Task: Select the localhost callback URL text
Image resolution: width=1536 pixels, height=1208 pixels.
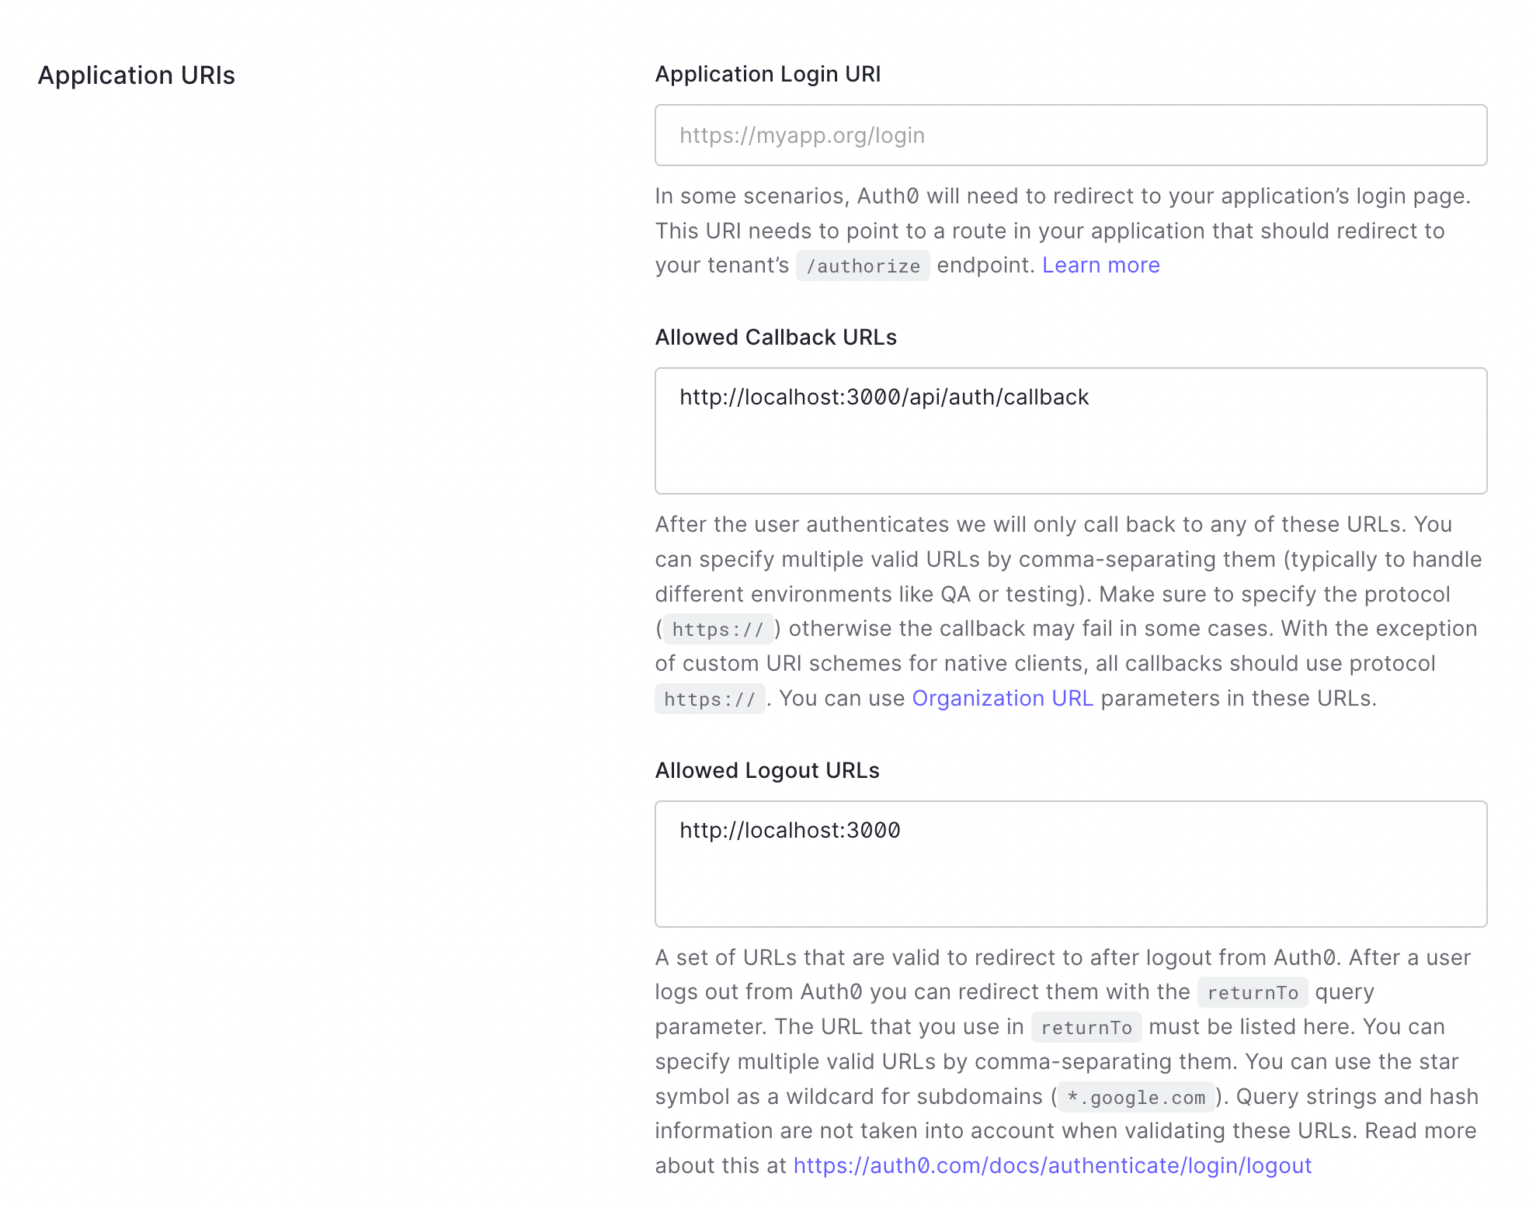Action: [883, 397]
